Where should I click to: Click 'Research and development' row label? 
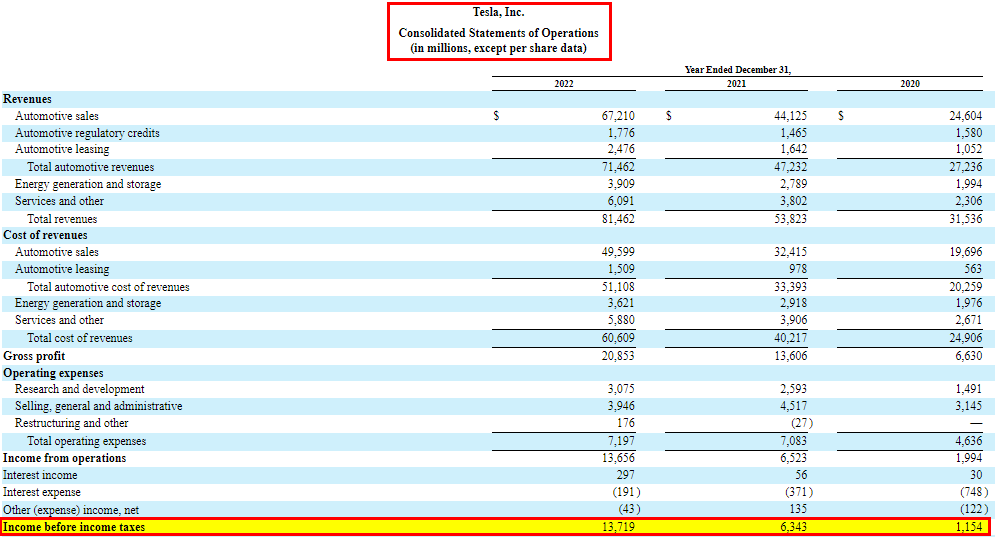coord(79,389)
